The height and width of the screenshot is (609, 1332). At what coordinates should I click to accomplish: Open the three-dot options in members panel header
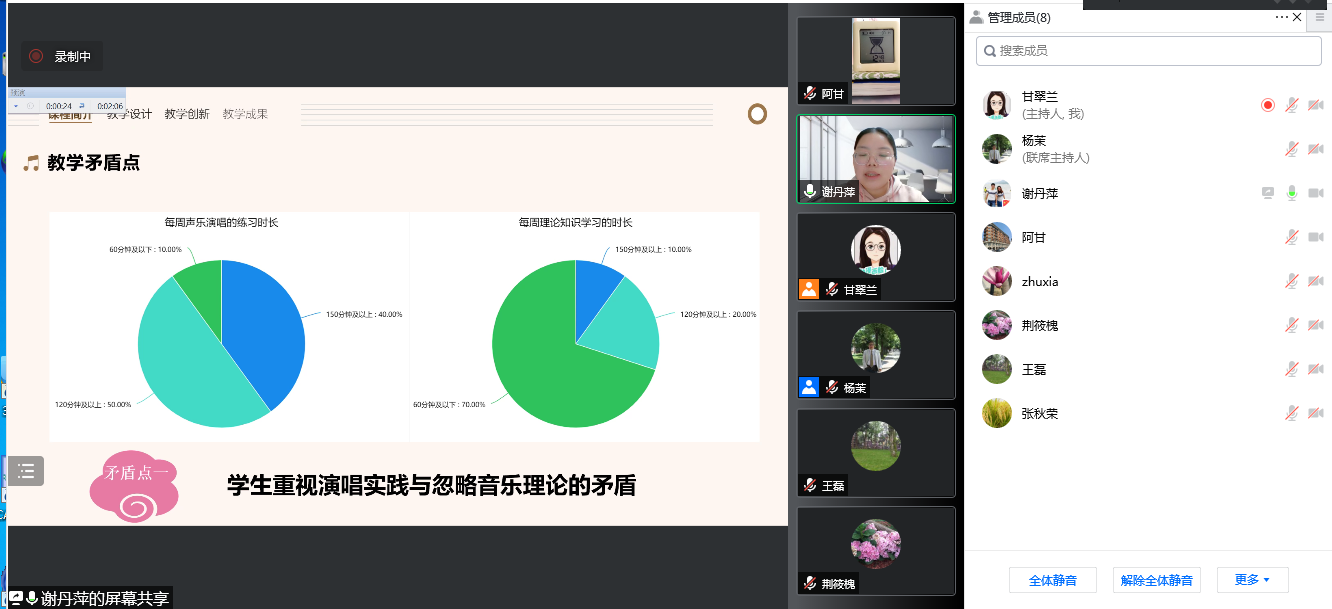point(1281,17)
